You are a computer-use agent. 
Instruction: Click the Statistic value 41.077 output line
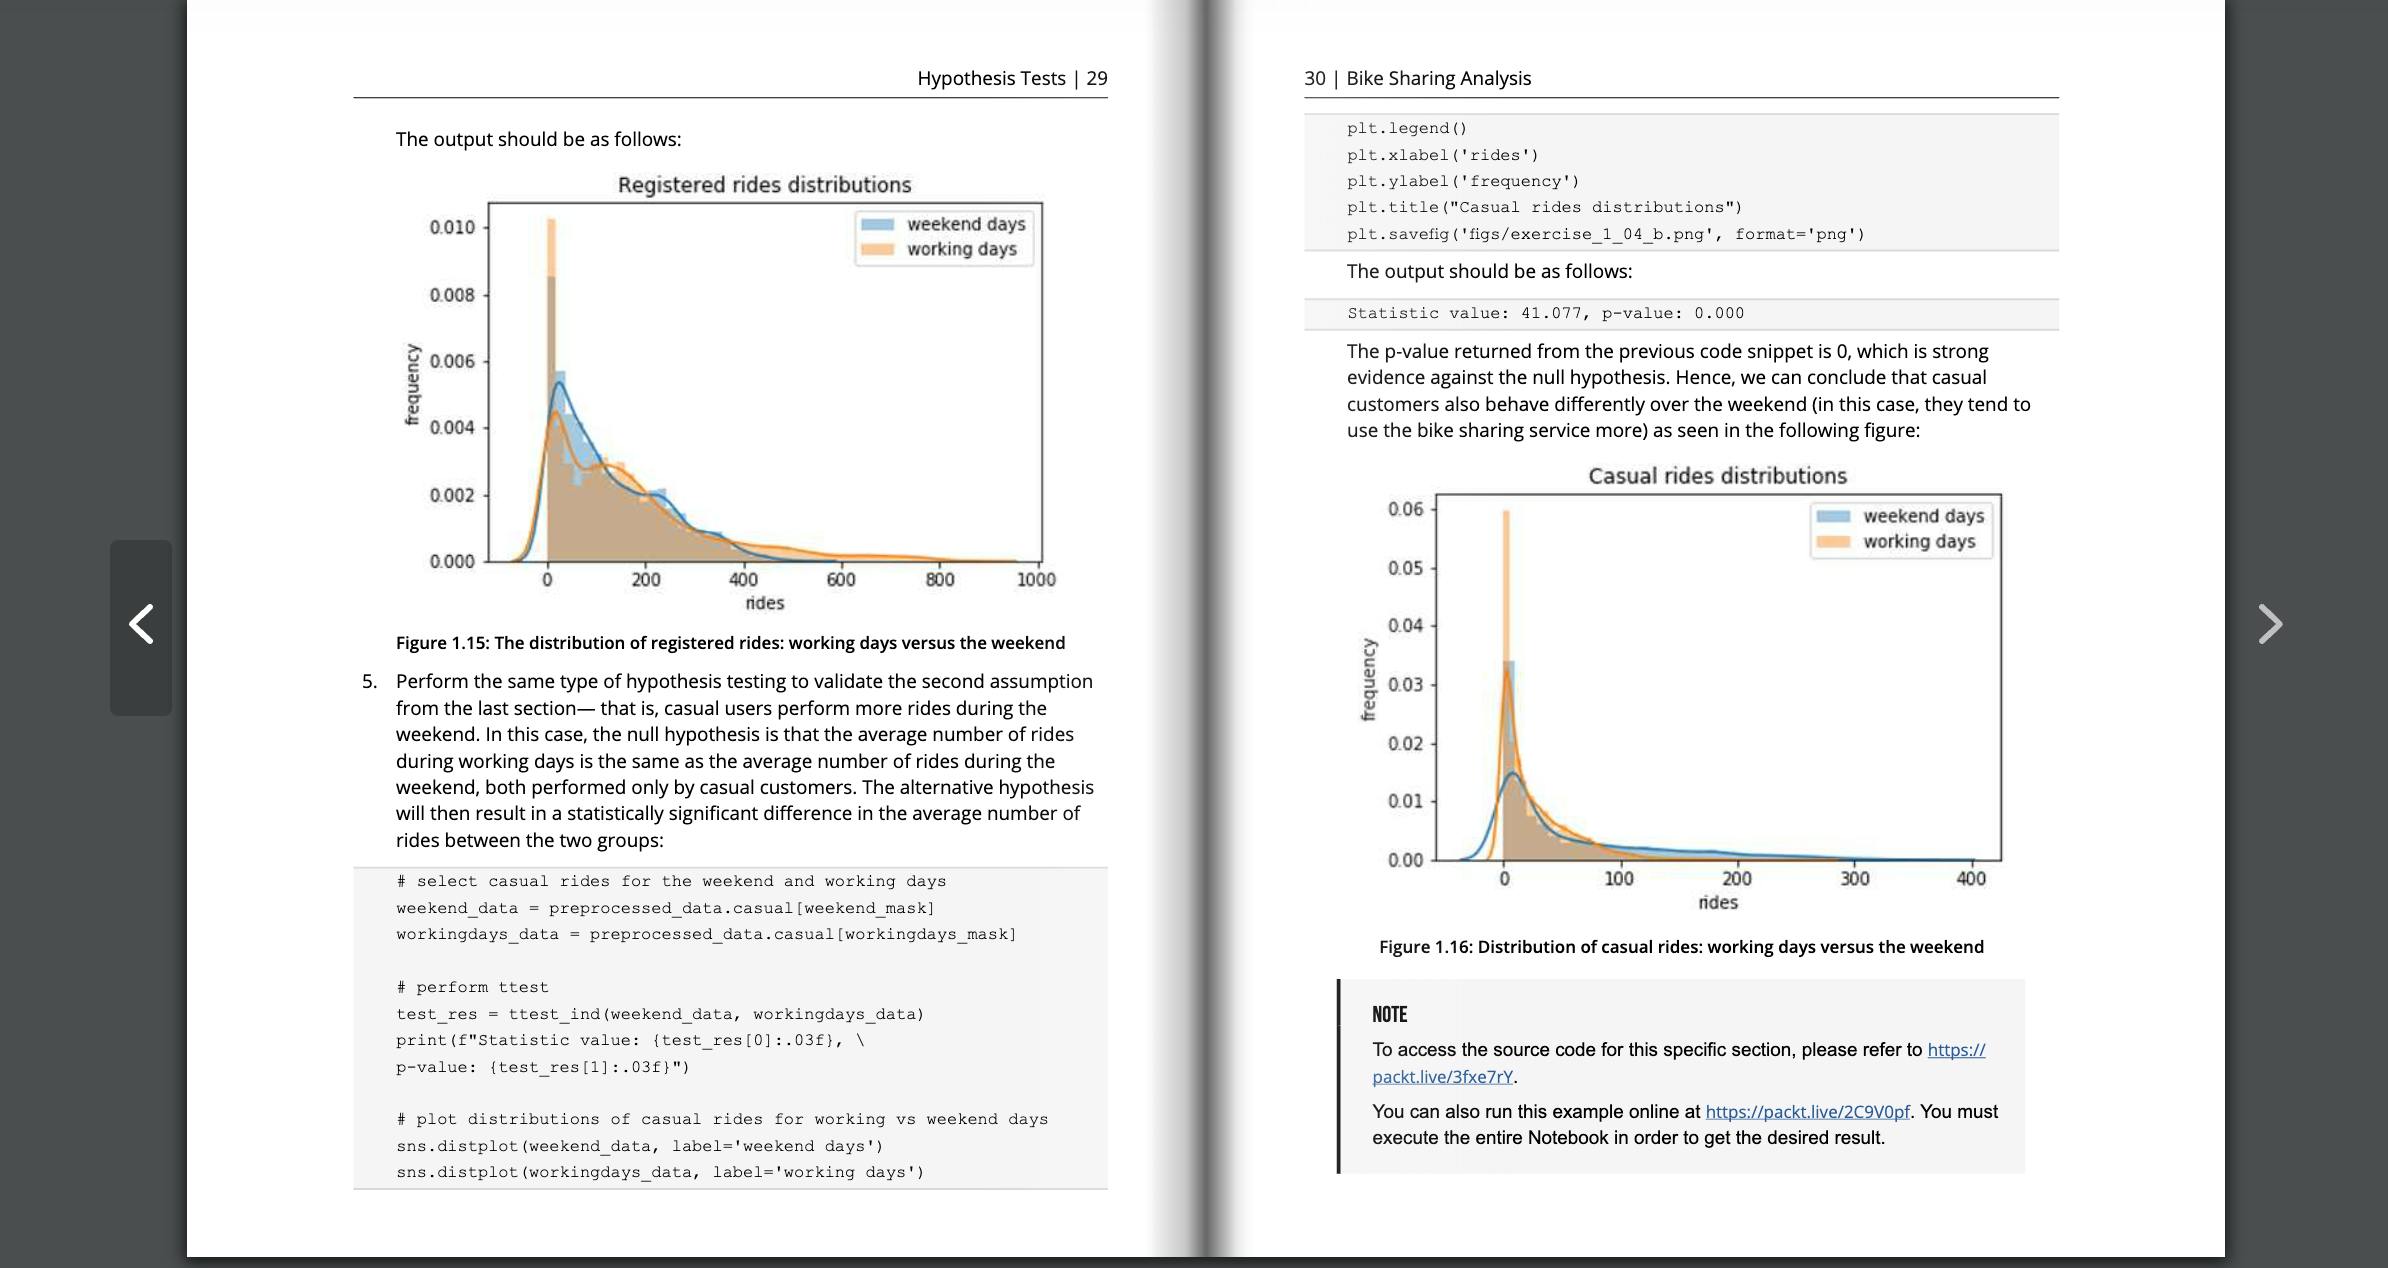[1545, 314]
